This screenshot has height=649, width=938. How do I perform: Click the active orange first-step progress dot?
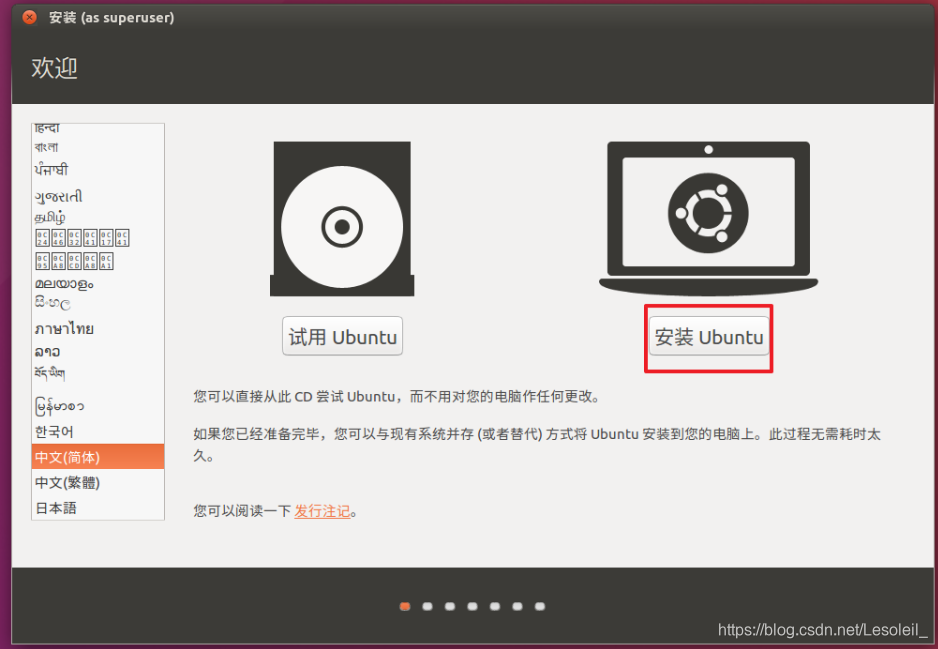405,606
